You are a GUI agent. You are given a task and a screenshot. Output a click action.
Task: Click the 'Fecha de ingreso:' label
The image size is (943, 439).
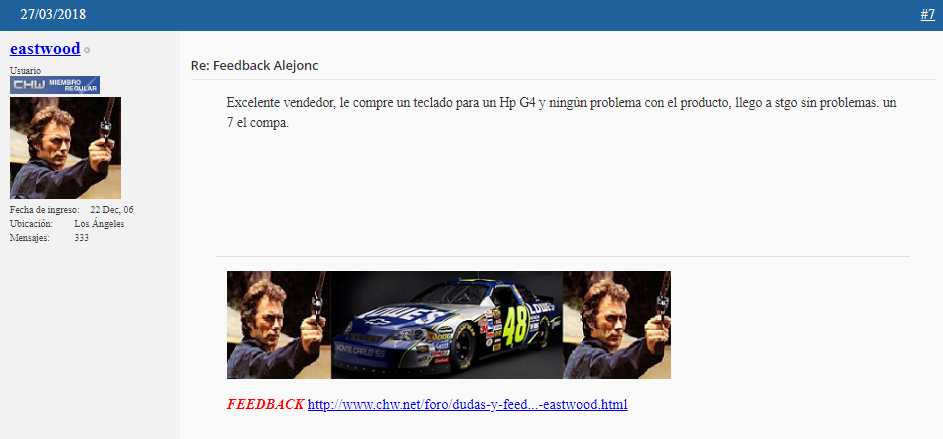pos(45,210)
